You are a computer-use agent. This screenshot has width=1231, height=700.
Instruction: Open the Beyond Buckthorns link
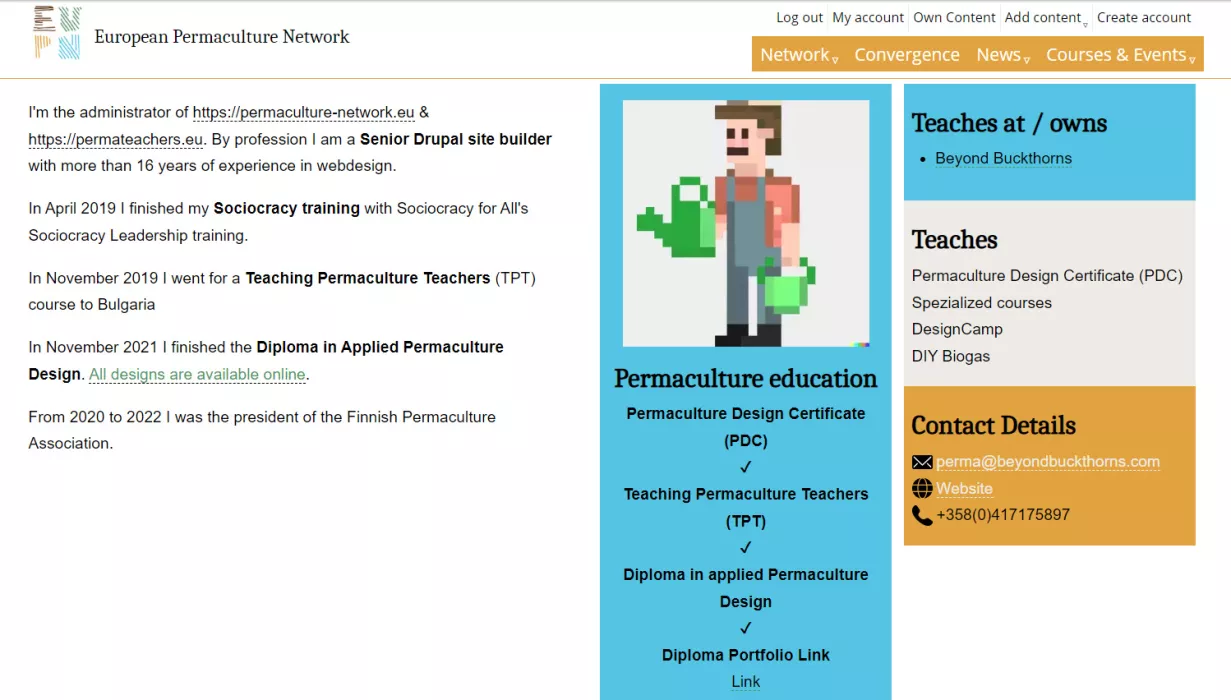tap(1003, 158)
